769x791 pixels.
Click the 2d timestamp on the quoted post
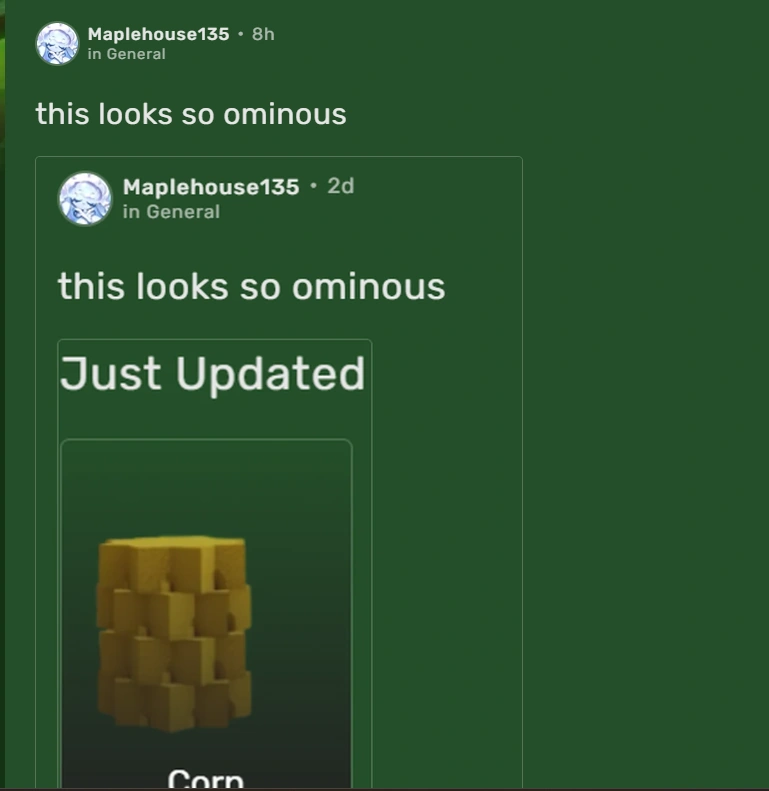pos(341,186)
